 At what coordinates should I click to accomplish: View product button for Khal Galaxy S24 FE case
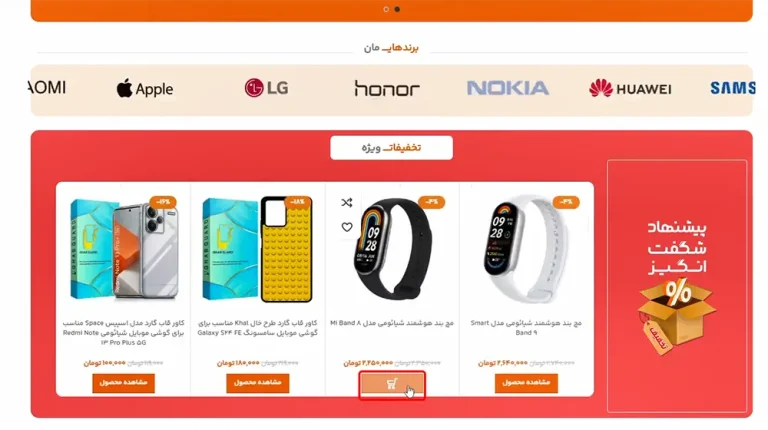tap(258, 383)
